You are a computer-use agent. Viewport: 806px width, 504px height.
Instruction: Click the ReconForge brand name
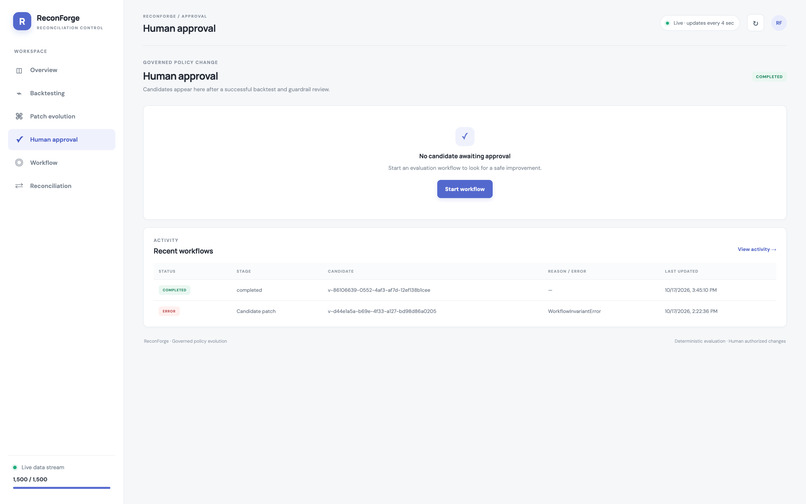(58, 18)
